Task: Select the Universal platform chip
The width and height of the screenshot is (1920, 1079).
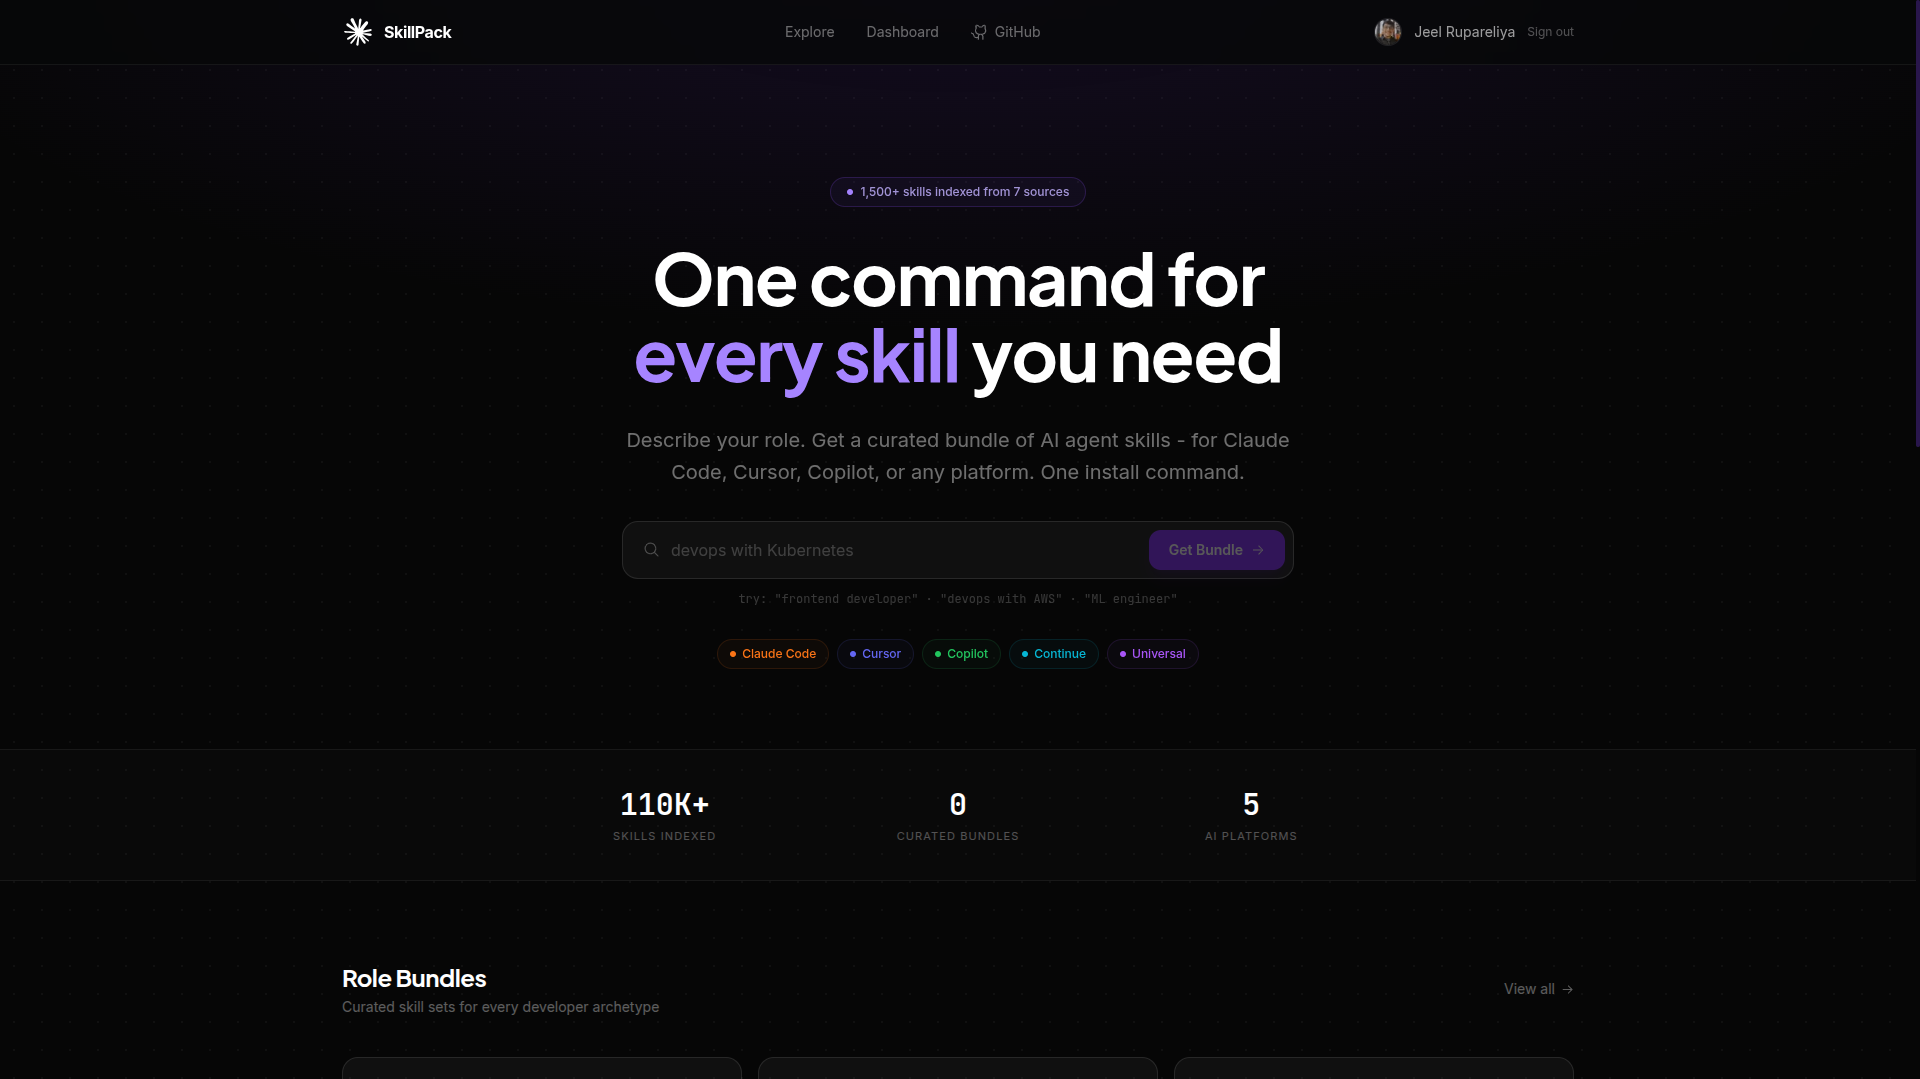Action: tap(1153, 654)
